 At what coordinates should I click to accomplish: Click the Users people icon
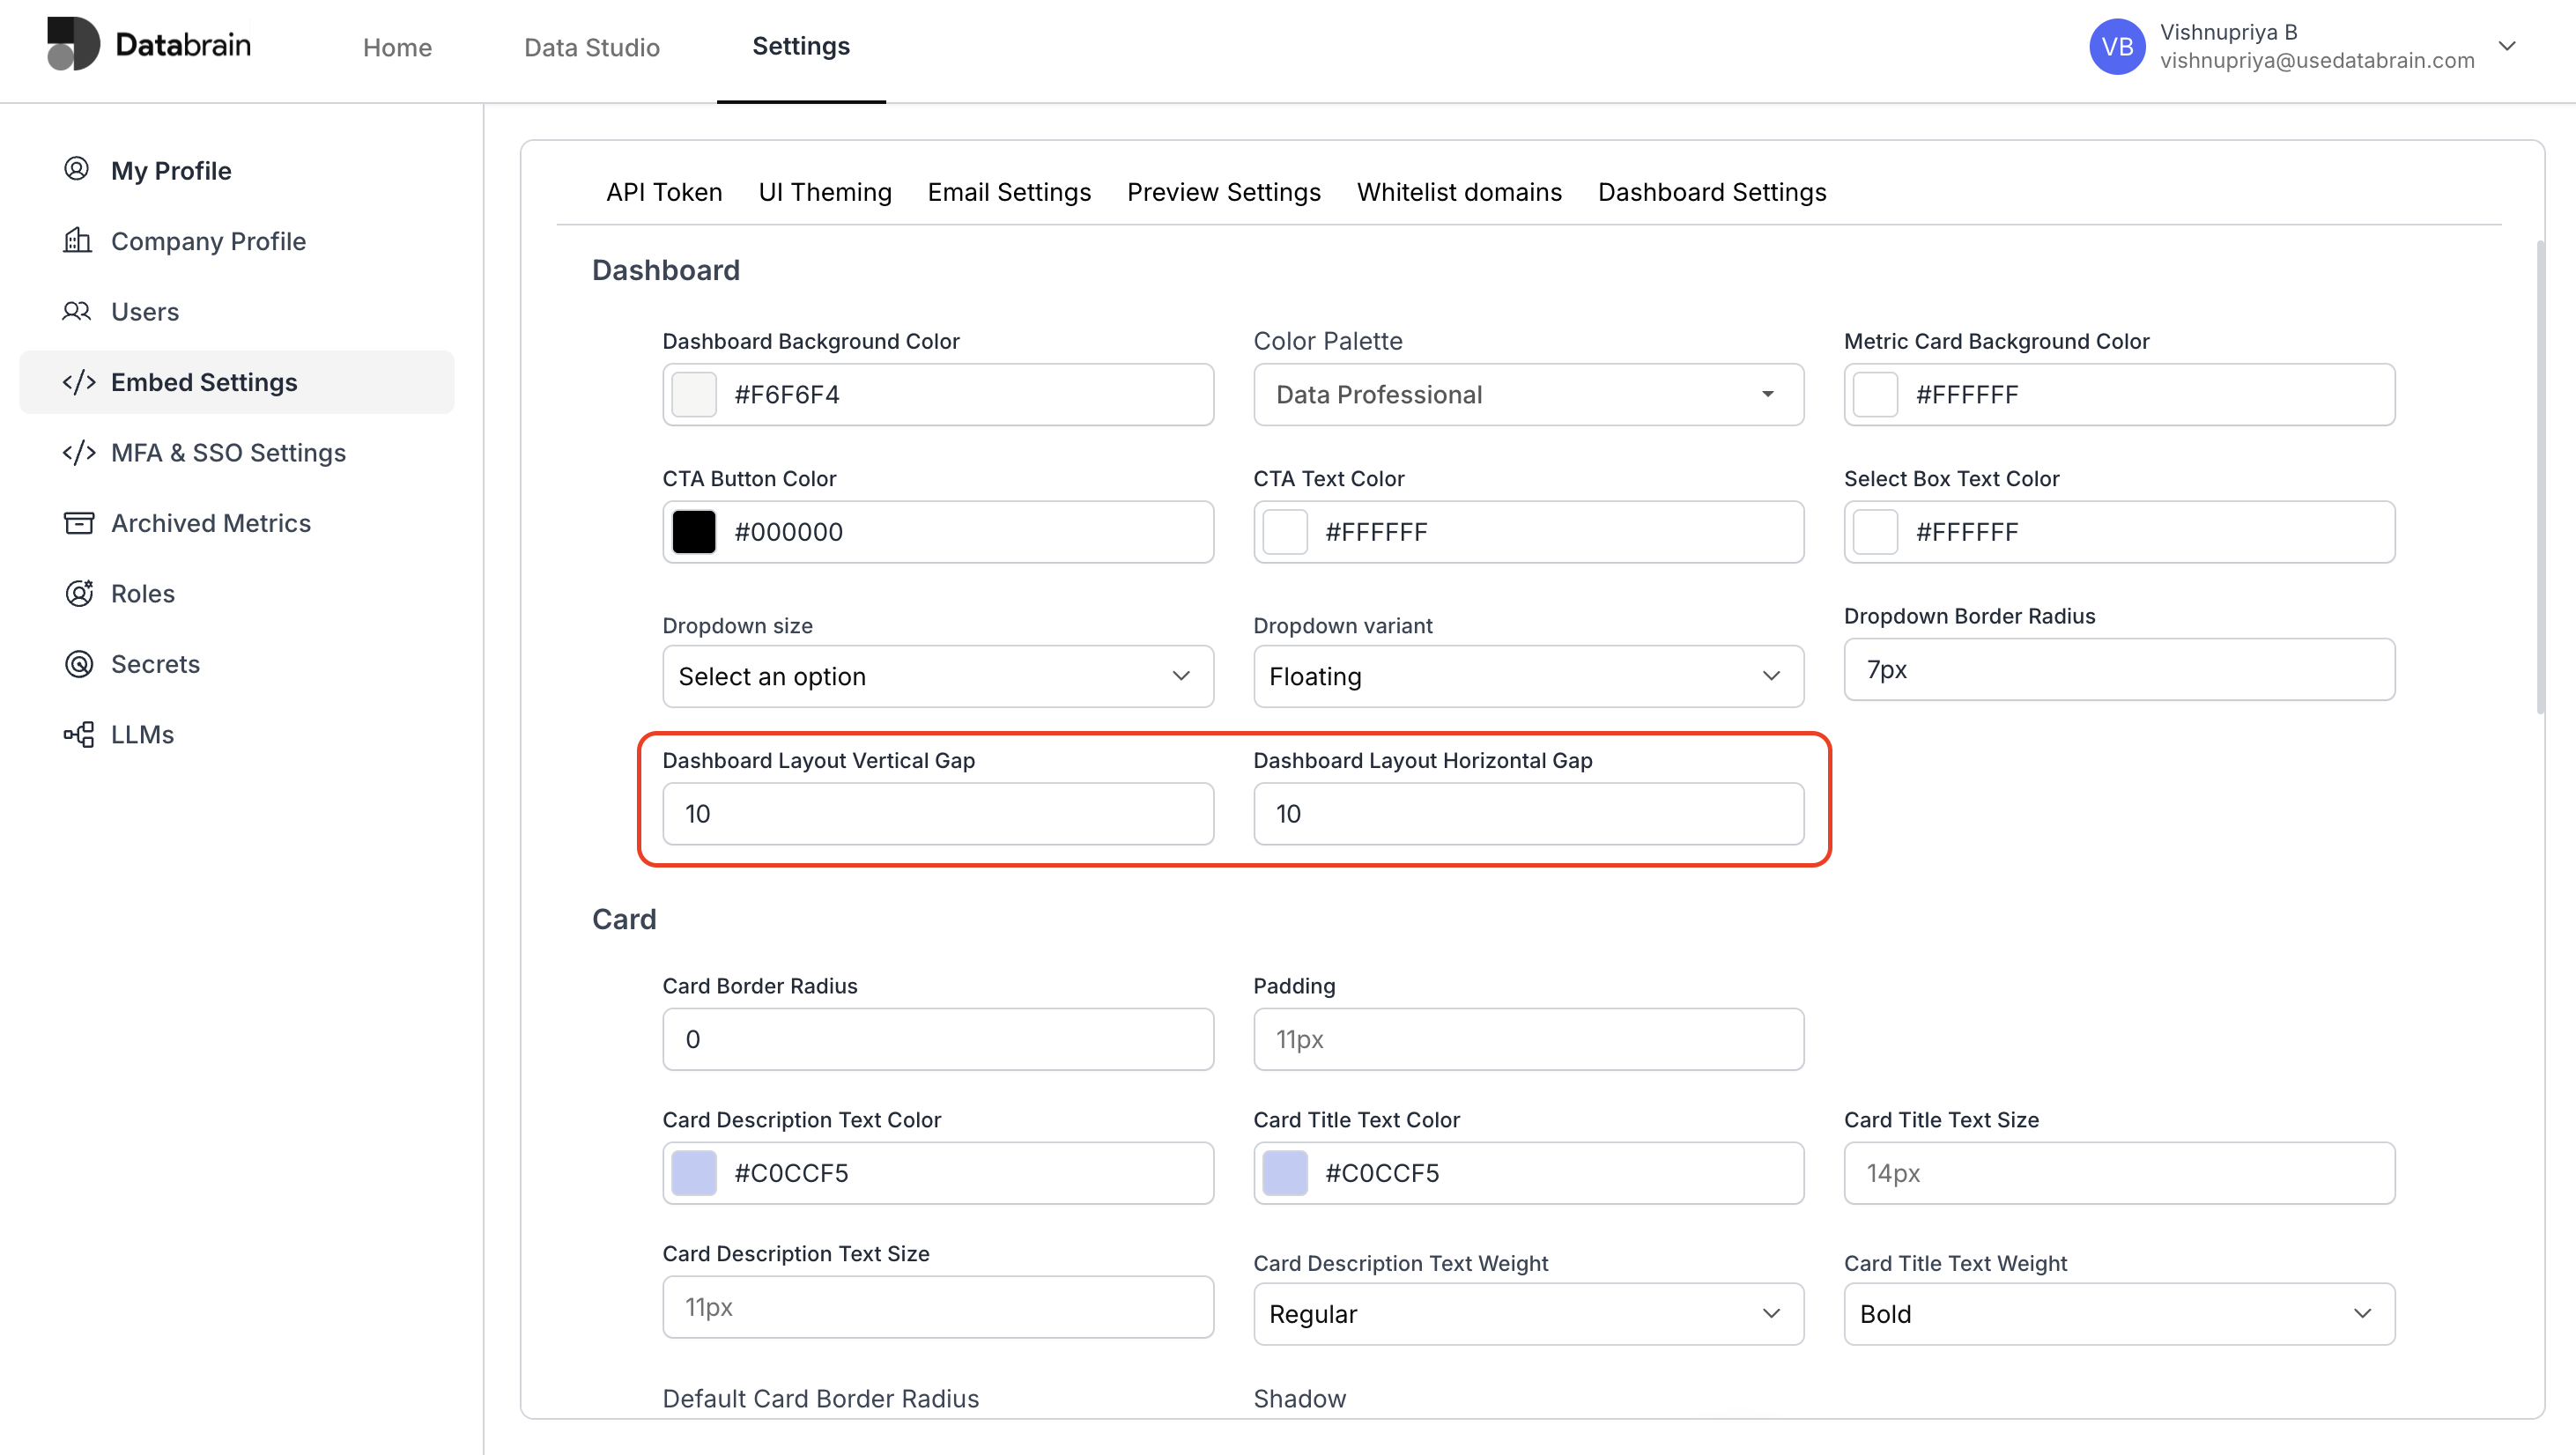[x=77, y=311]
